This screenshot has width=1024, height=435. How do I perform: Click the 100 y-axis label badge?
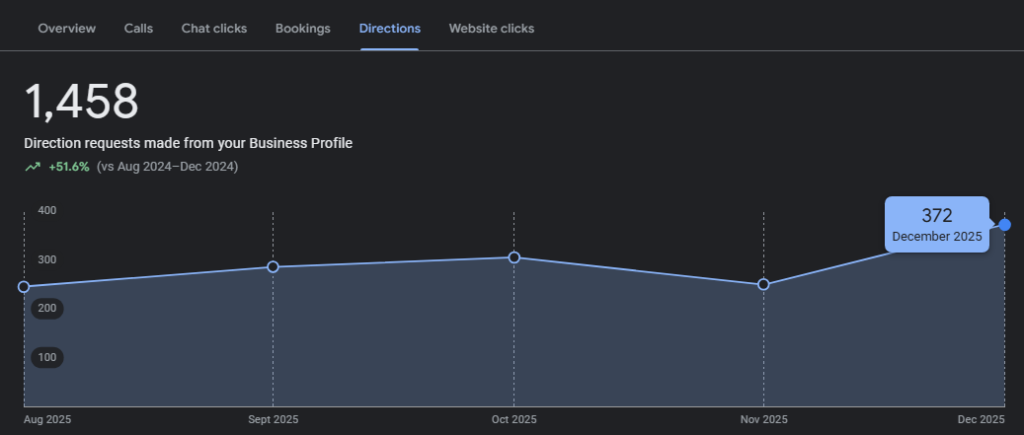coord(47,358)
